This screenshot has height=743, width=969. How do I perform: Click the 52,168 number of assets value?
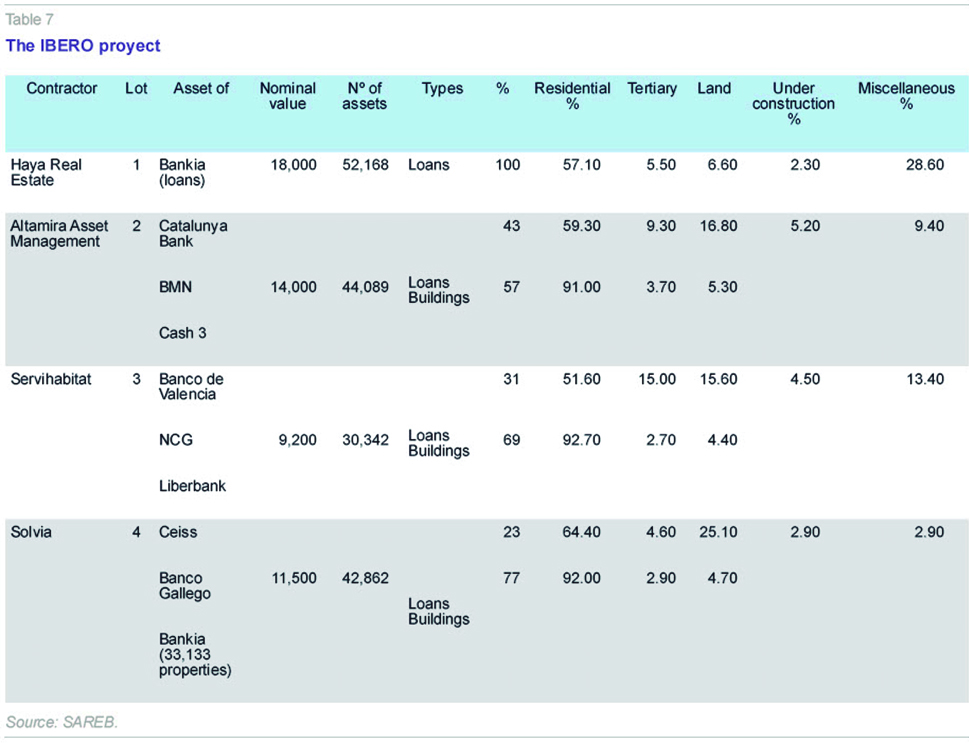pos(364,165)
